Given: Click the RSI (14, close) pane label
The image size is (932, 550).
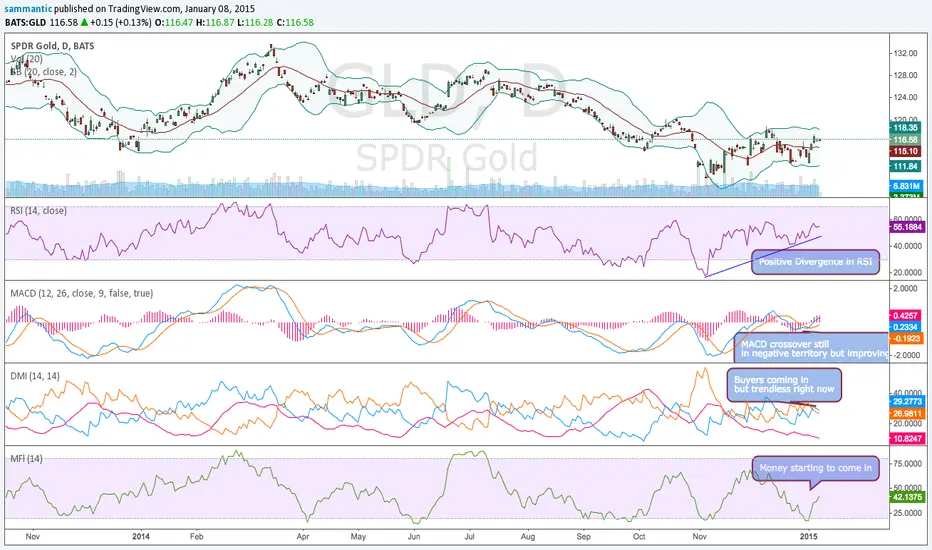Looking at the screenshot, I should click(39, 210).
